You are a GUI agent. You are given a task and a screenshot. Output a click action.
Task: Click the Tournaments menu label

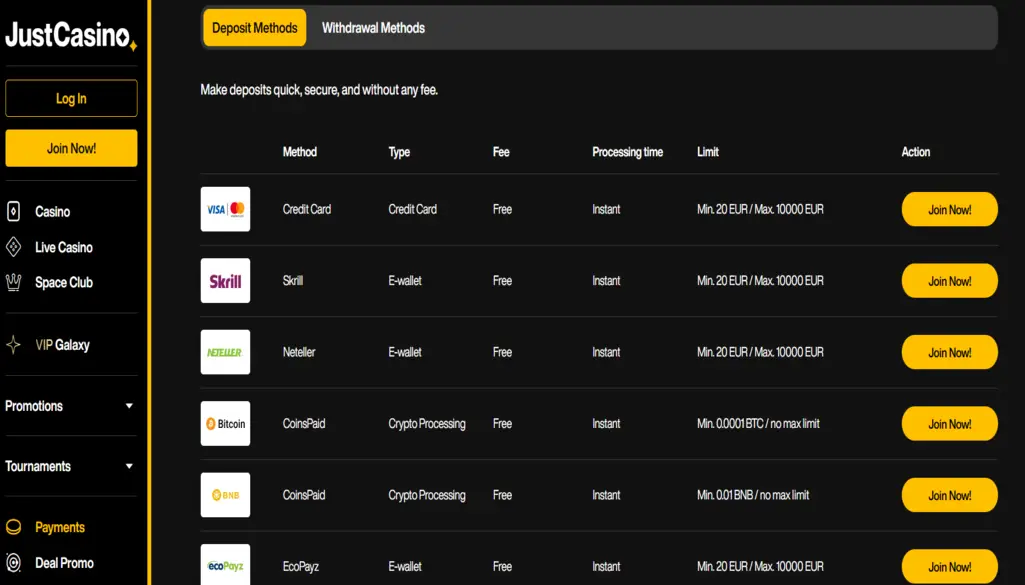pyautogui.click(x=38, y=466)
